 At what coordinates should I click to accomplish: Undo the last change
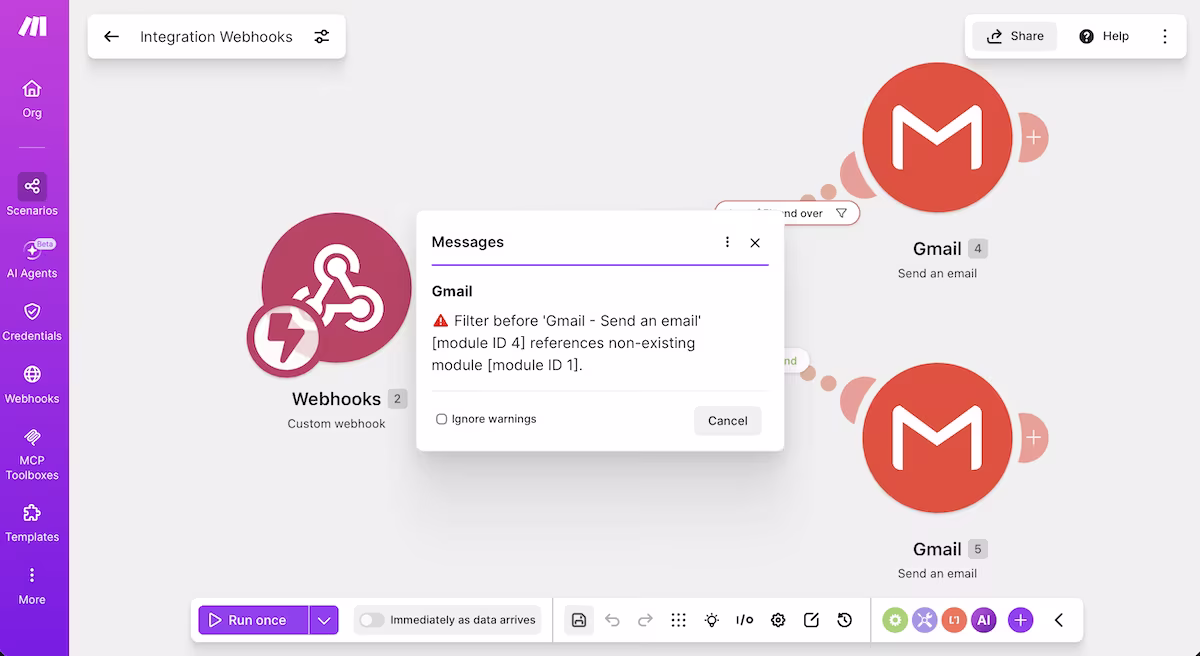click(612, 620)
